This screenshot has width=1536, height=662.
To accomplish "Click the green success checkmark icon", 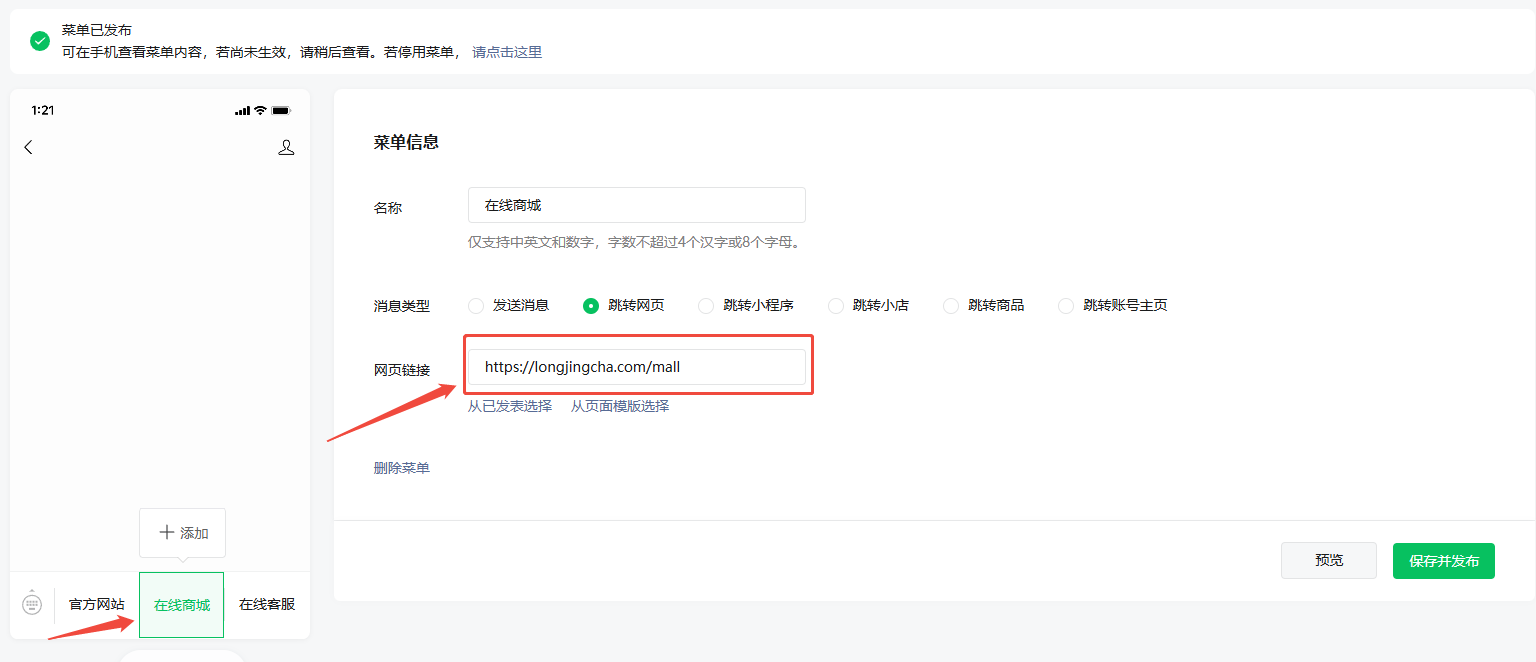I will coord(40,41).
